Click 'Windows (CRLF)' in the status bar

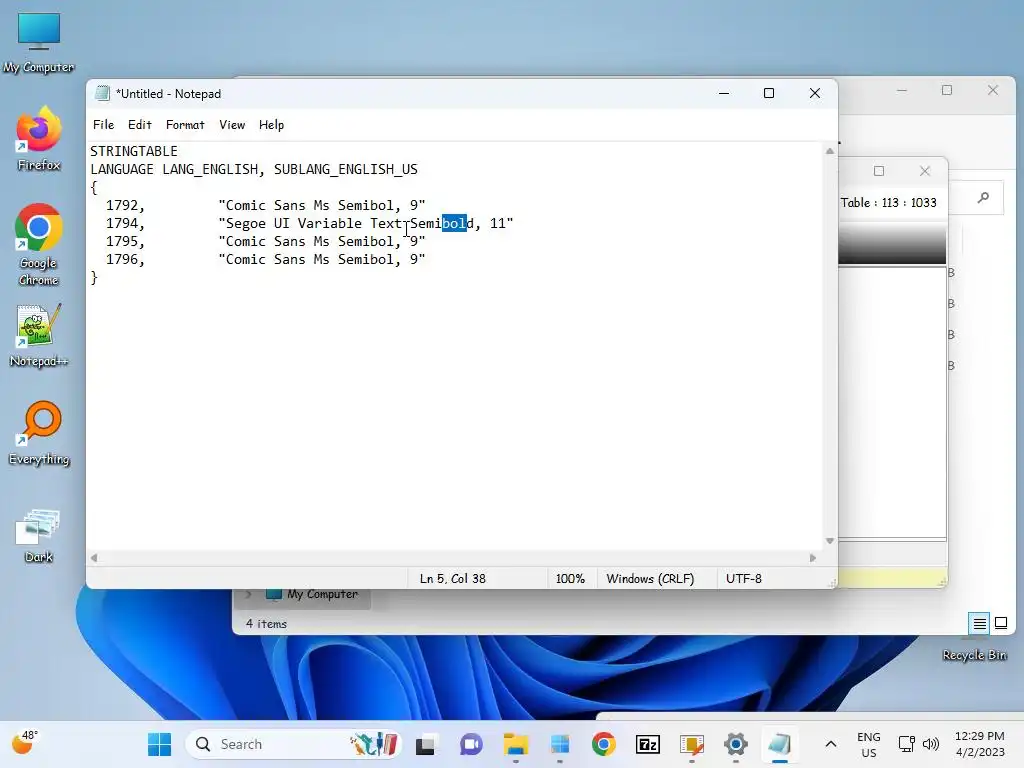(650, 579)
